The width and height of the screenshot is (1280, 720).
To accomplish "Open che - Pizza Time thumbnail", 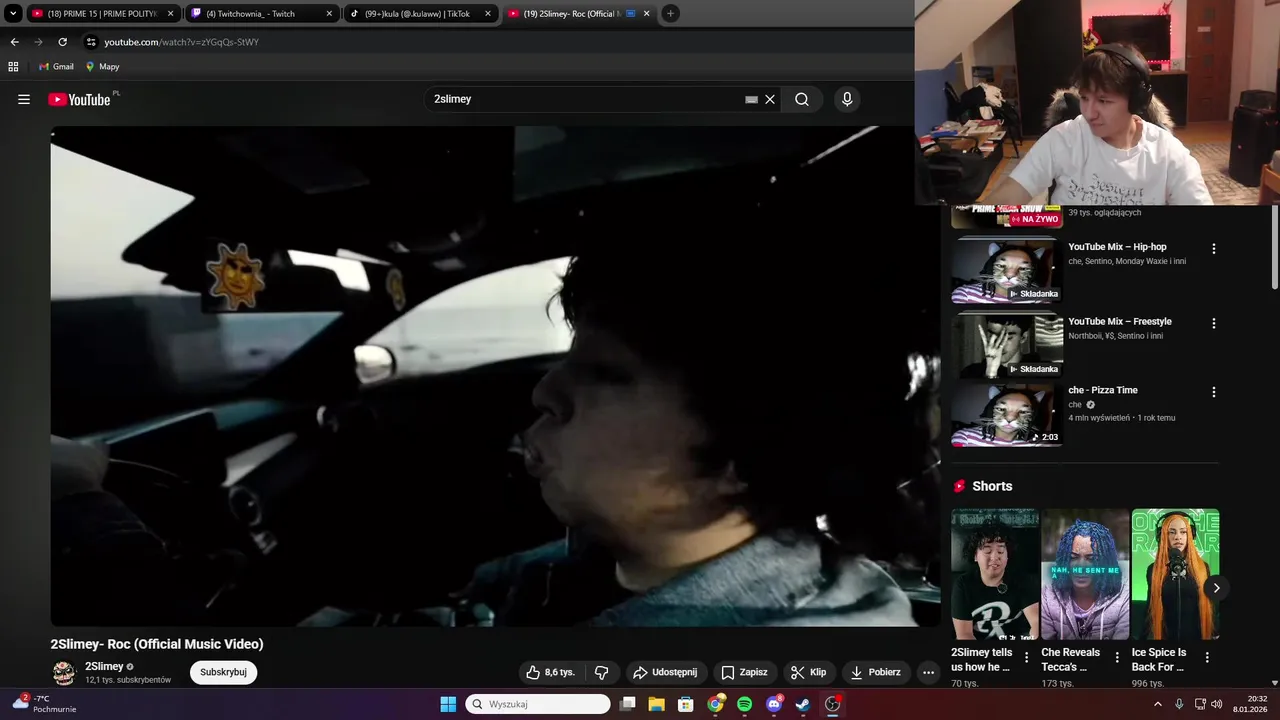I will pos(1006,414).
